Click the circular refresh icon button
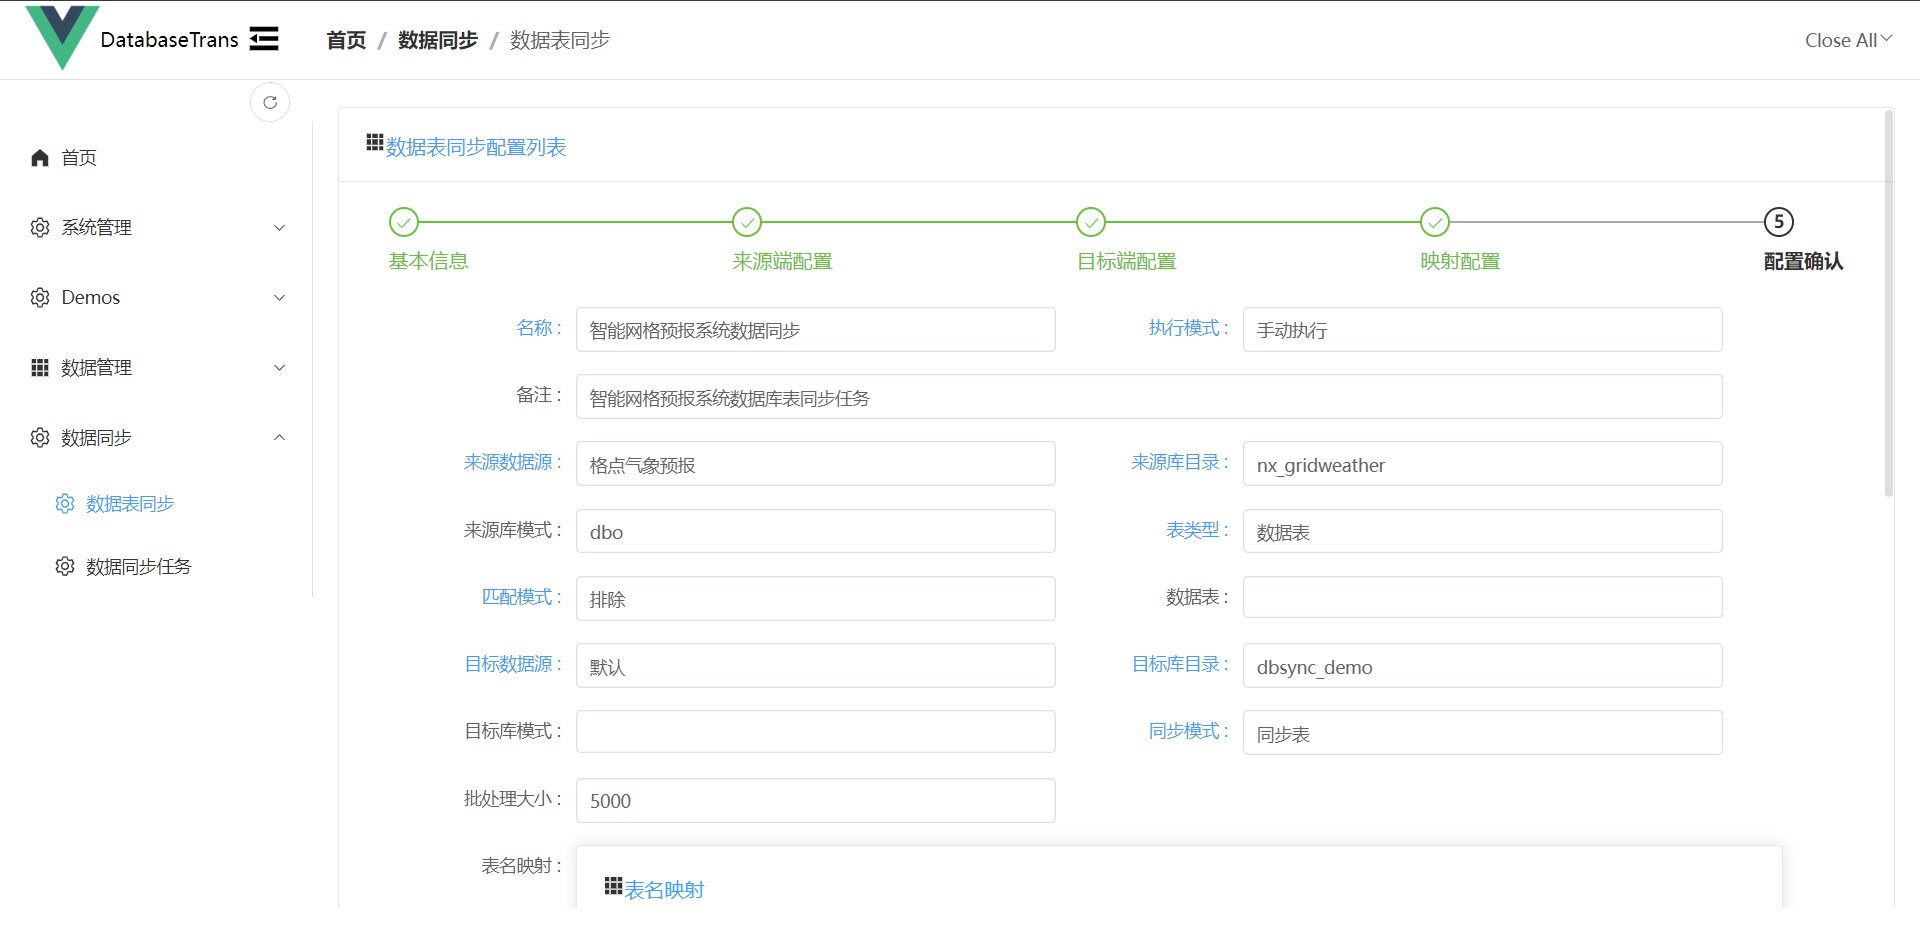 click(x=270, y=102)
